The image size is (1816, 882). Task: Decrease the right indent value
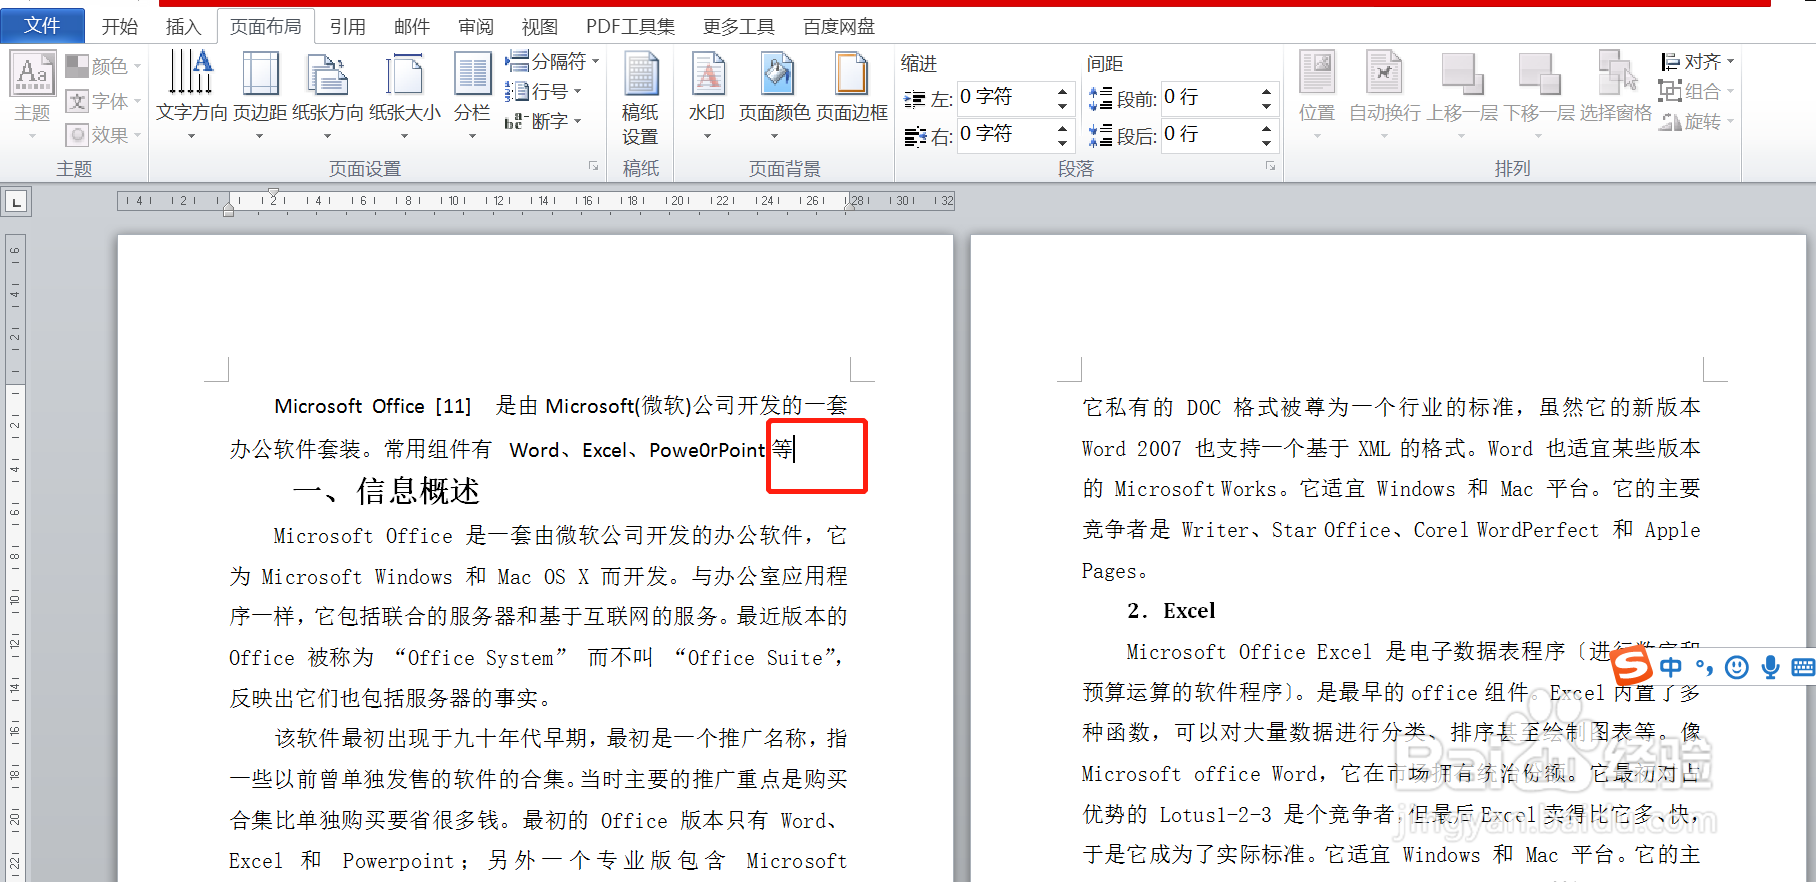coord(1062,142)
